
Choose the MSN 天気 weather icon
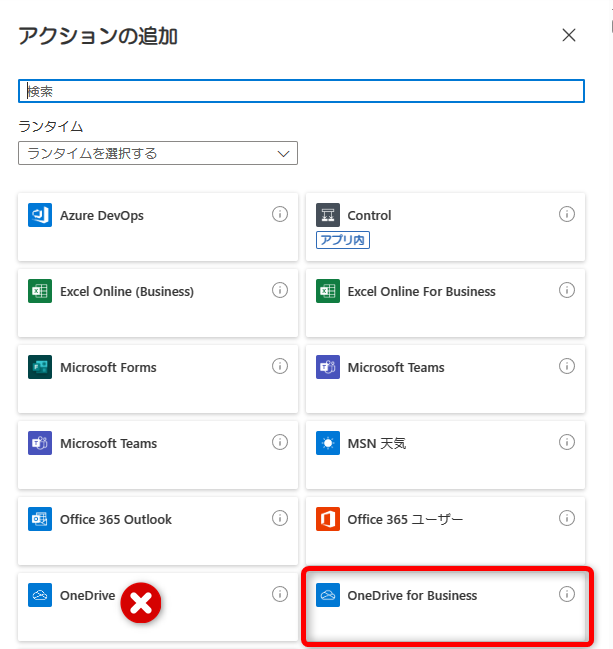(x=328, y=443)
